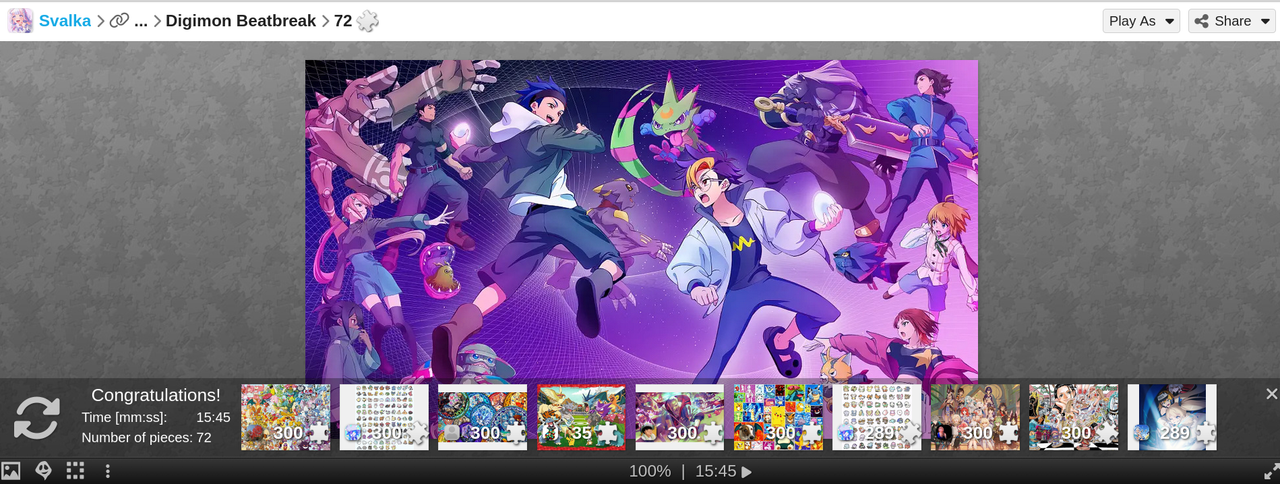Click the timer play button
This screenshot has height=484, width=1280.
click(x=746, y=472)
